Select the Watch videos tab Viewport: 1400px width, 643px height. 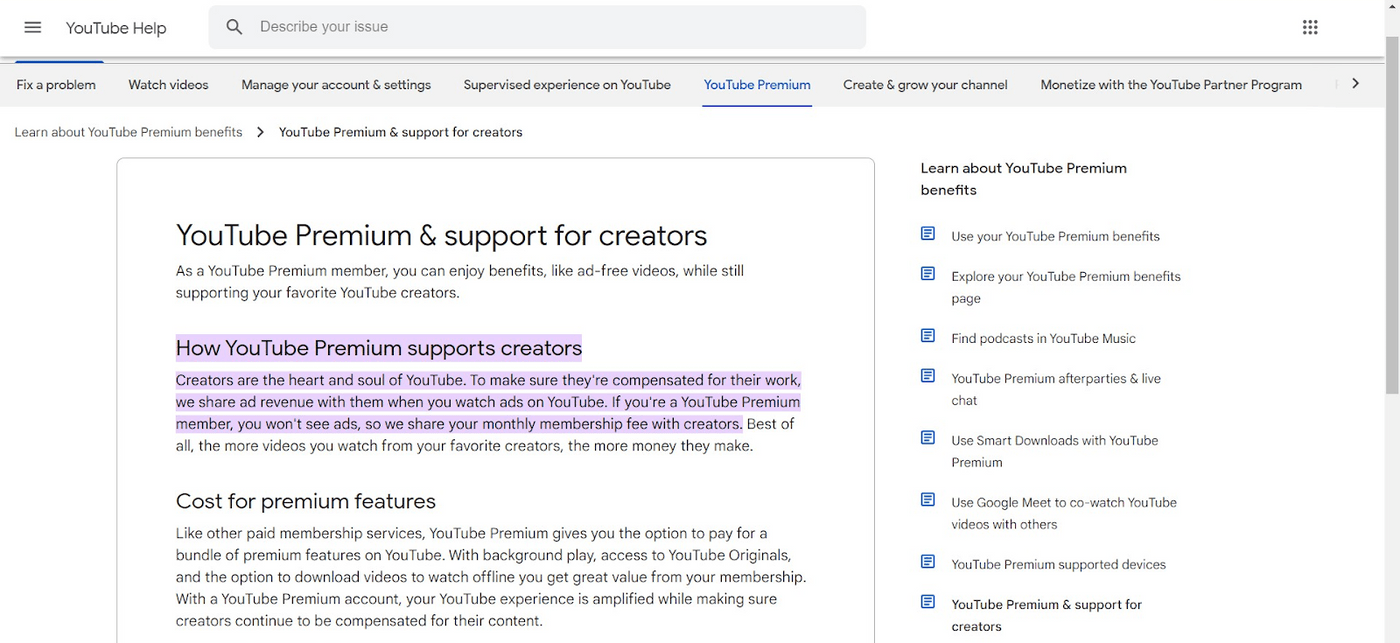(168, 85)
